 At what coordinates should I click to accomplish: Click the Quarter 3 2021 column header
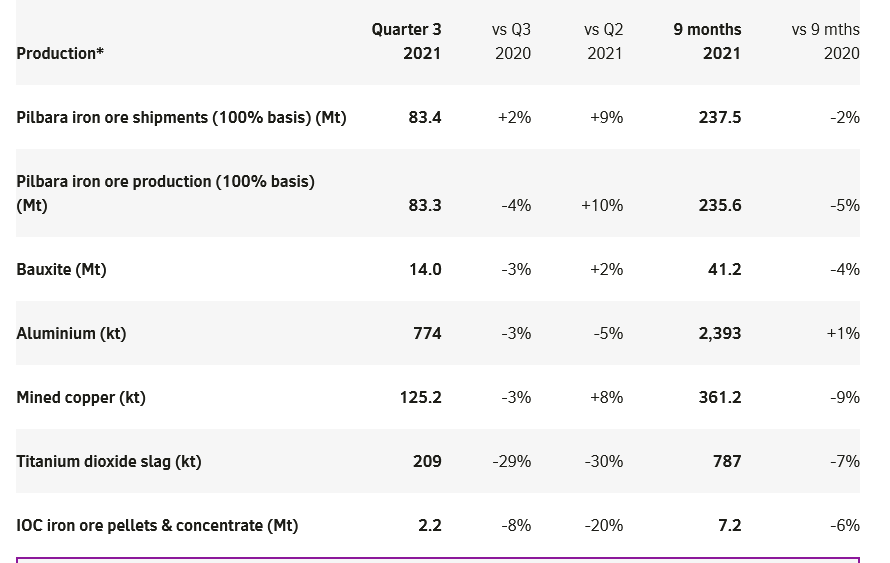pyautogui.click(x=407, y=41)
